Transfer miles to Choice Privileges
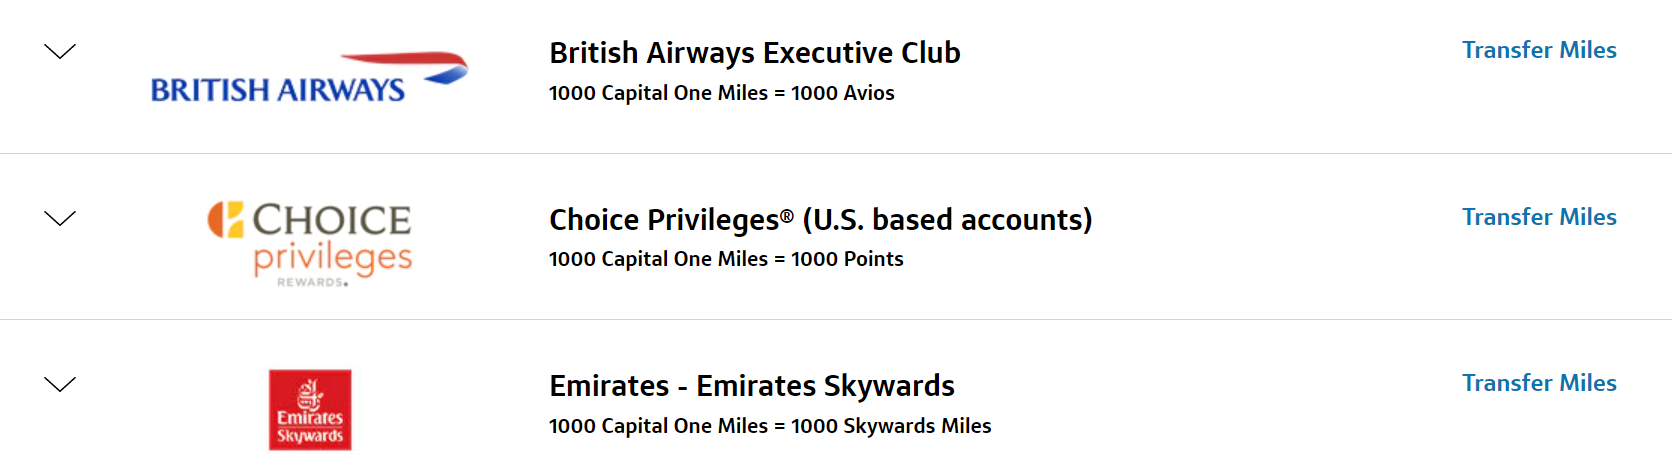 click(x=1539, y=217)
